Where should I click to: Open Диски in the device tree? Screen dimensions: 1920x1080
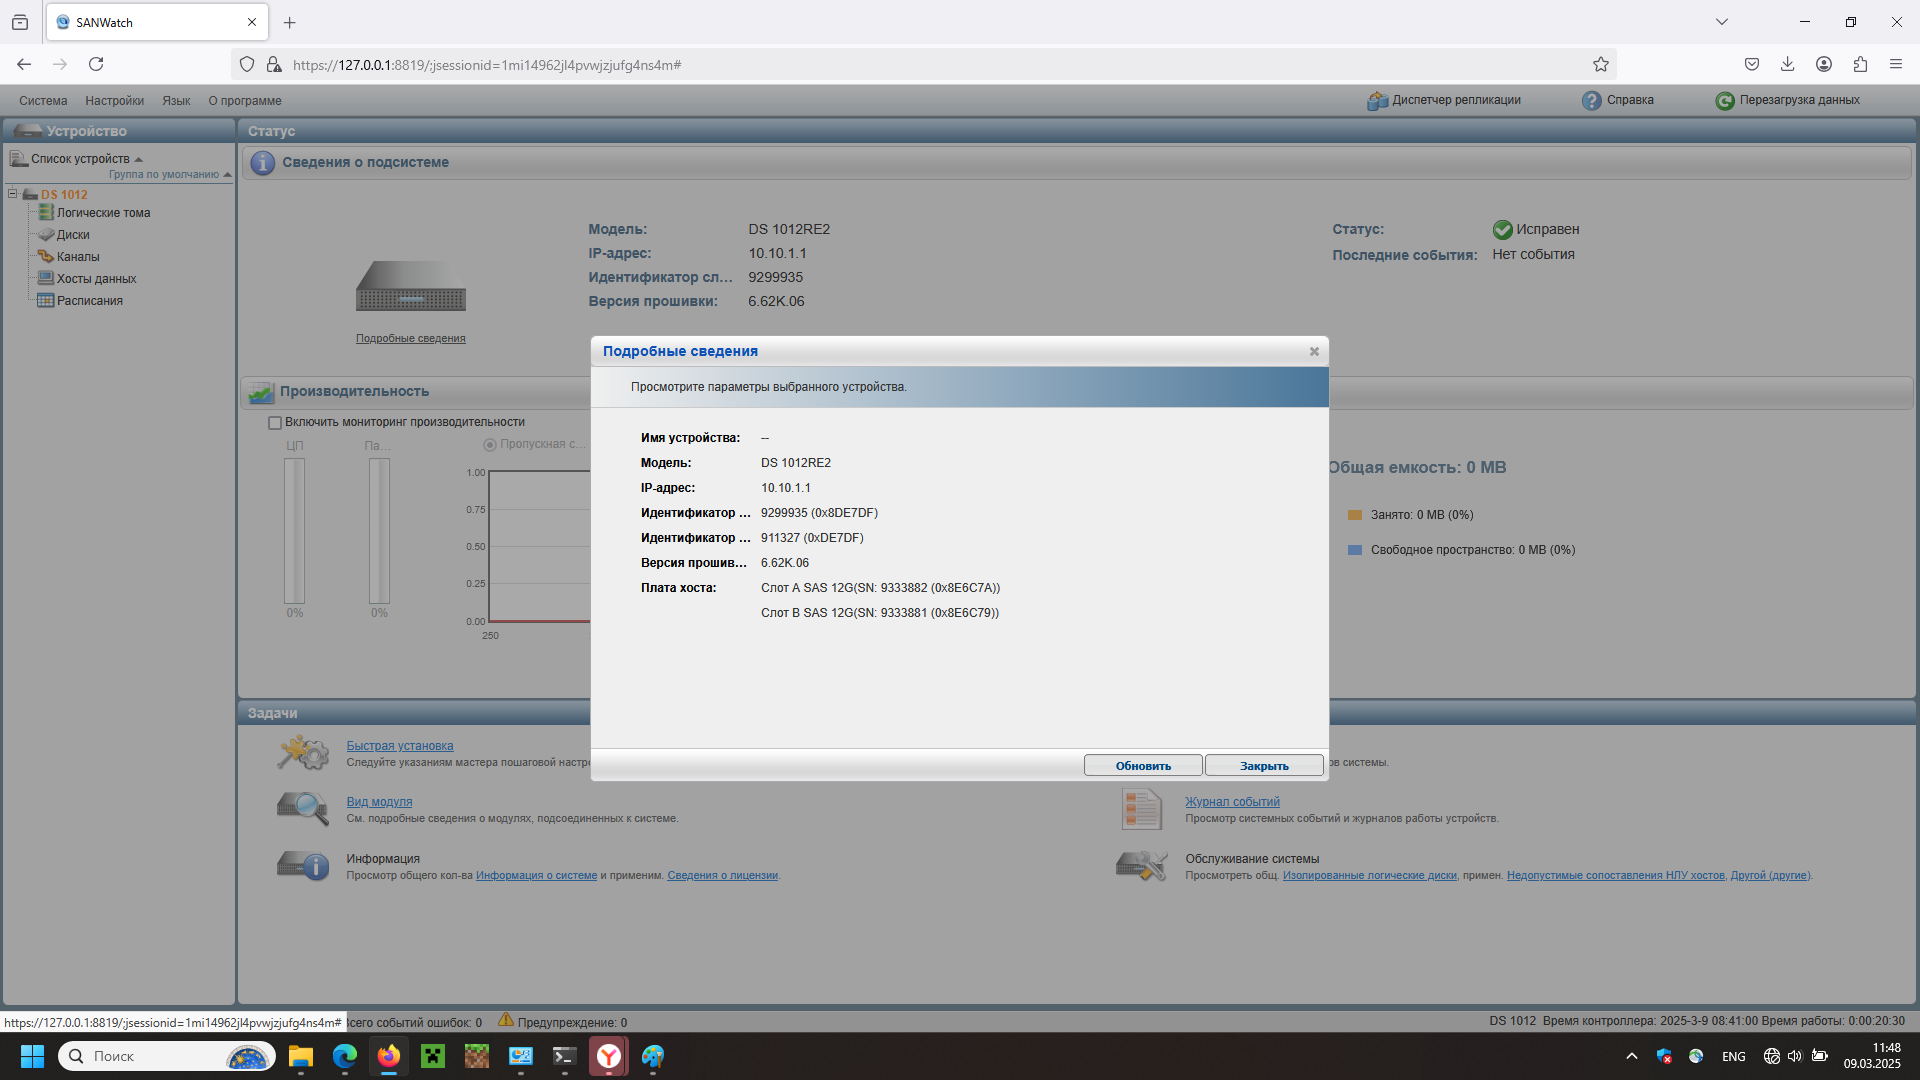pos(73,235)
